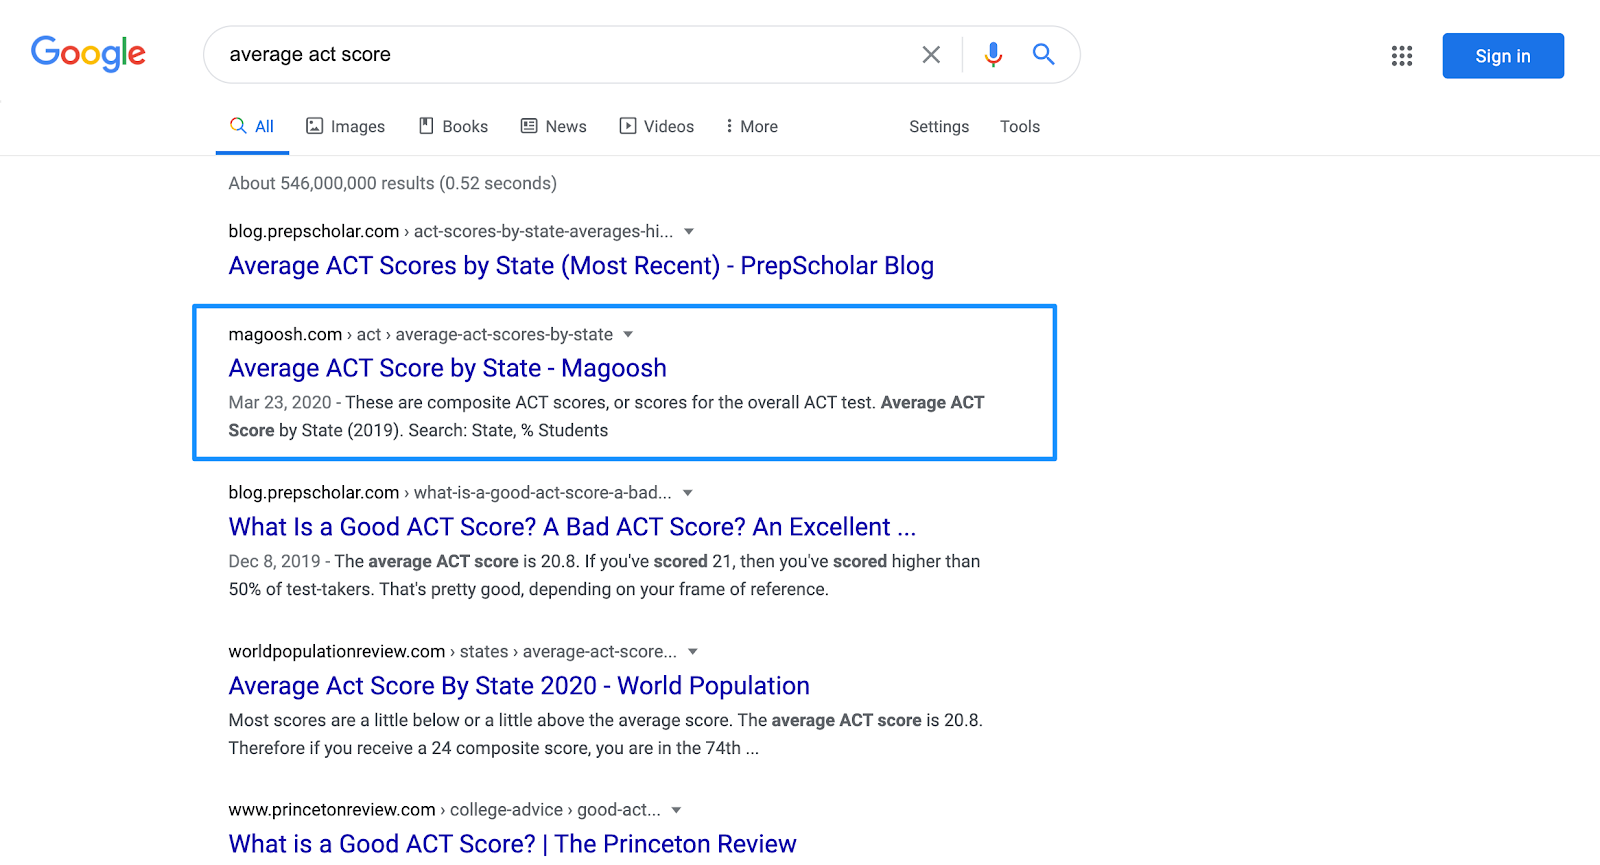Clear the search box text
The width and height of the screenshot is (1600, 865).
[x=931, y=55]
